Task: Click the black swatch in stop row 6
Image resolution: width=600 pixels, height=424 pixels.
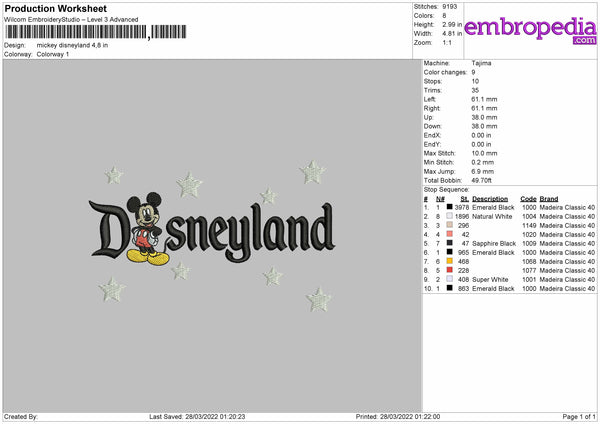Action: 450,252
